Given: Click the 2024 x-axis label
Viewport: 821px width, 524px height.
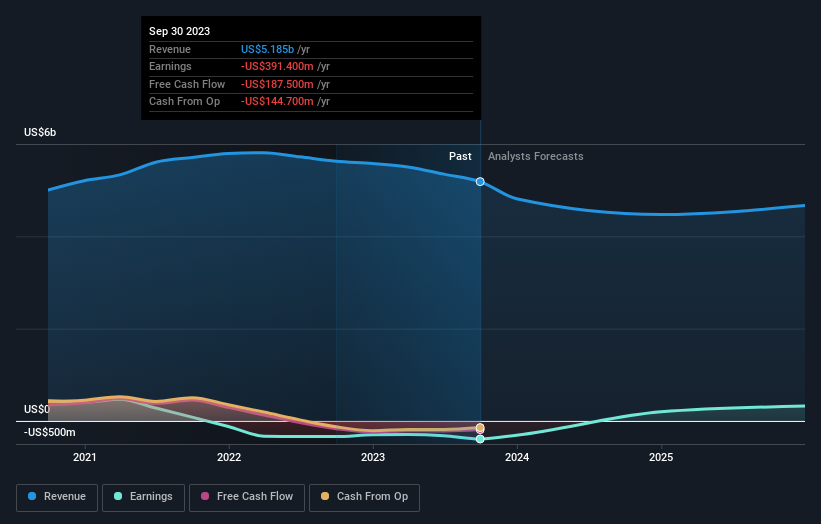Looking at the screenshot, I should coord(517,458).
